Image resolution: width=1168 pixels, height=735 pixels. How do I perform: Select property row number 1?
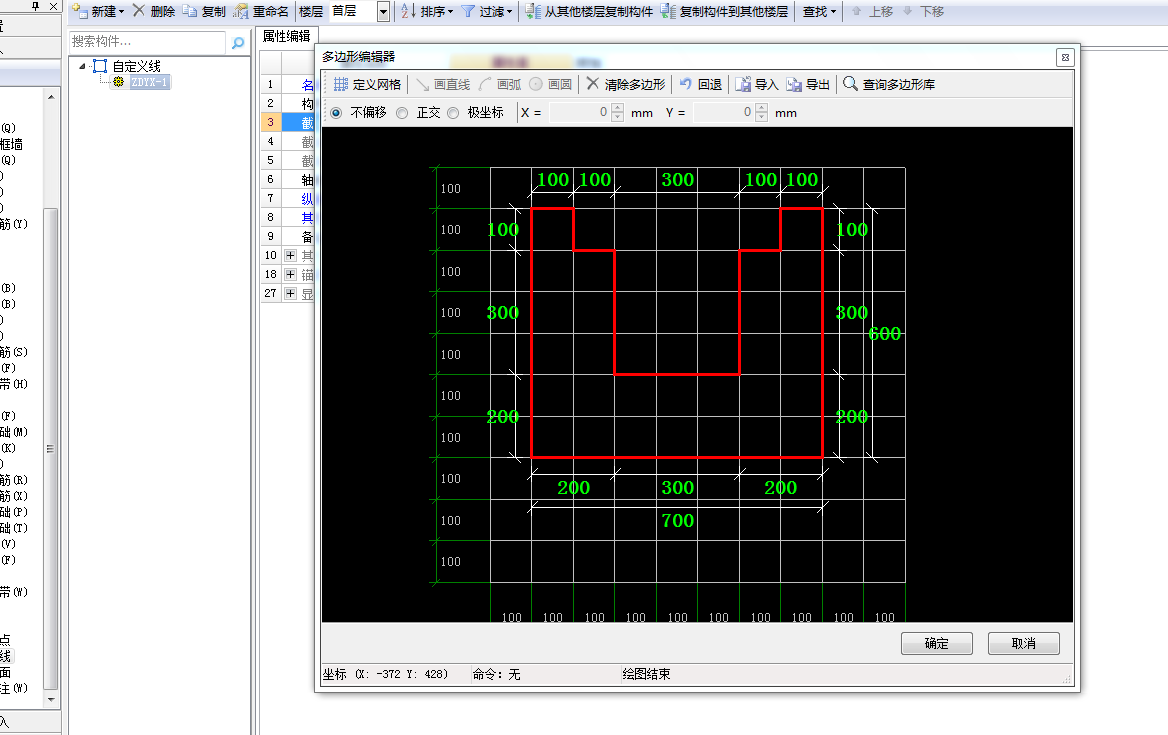270,84
